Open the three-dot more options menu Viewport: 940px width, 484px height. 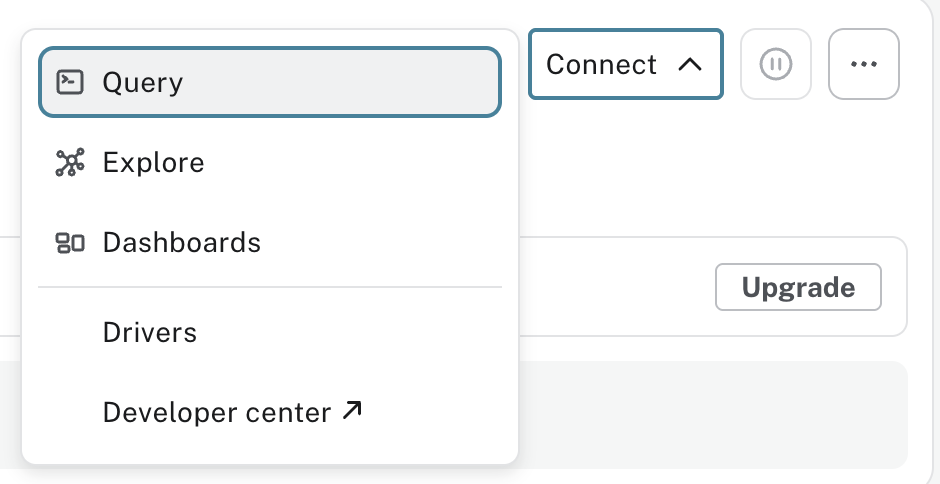864,64
